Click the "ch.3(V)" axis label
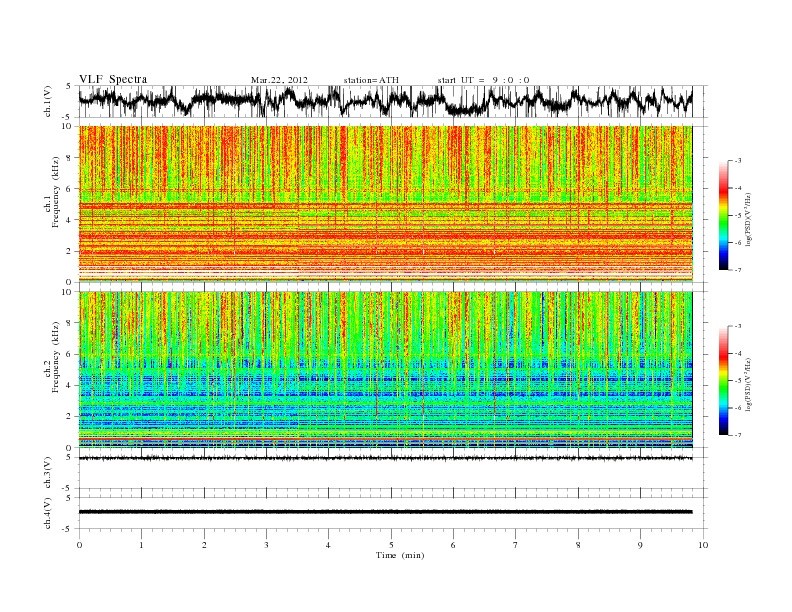792x612 pixels. click(x=48, y=473)
